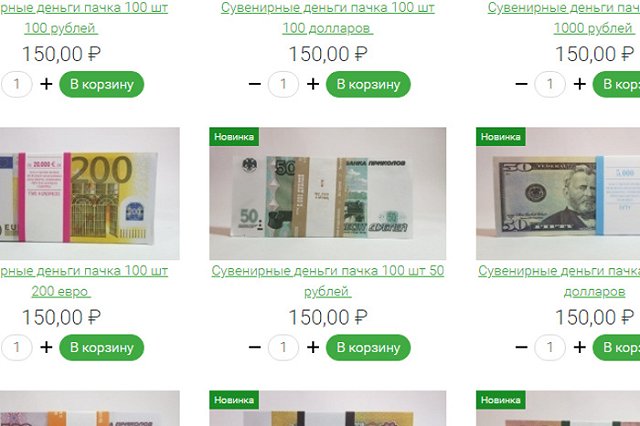Add 200 евро pack to cart
The height and width of the screenshot is (426, 640).
pyautogui.click(x=102, y=347)
